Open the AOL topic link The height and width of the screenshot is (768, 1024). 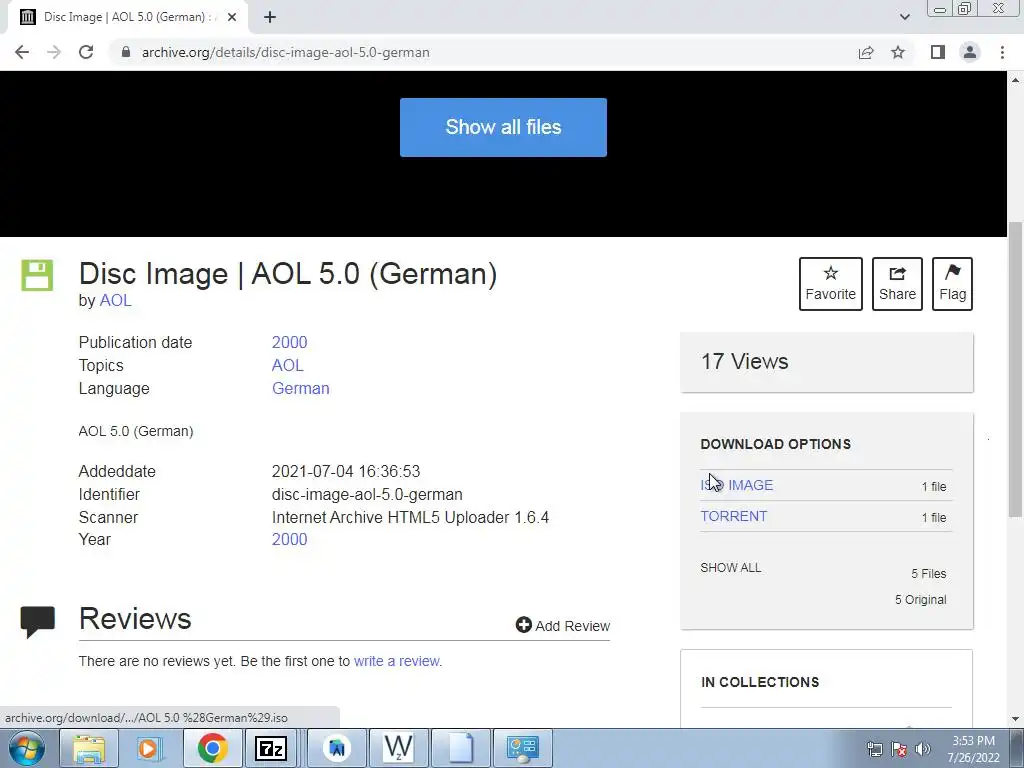(x=287, y=365)
